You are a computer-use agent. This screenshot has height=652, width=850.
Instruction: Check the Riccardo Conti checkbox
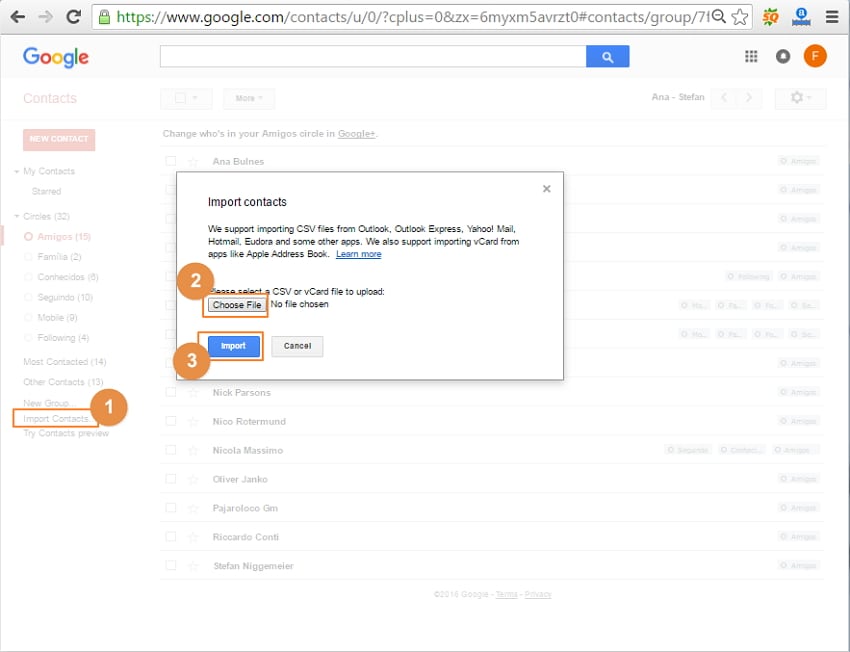171,537
